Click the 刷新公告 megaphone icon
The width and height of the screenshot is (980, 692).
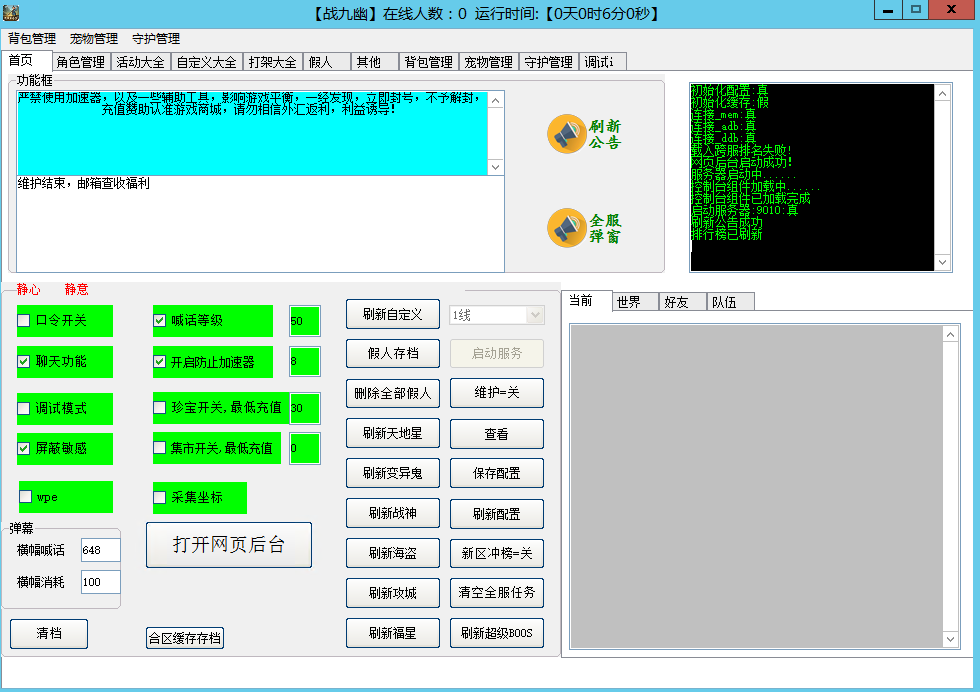(566, 134)
